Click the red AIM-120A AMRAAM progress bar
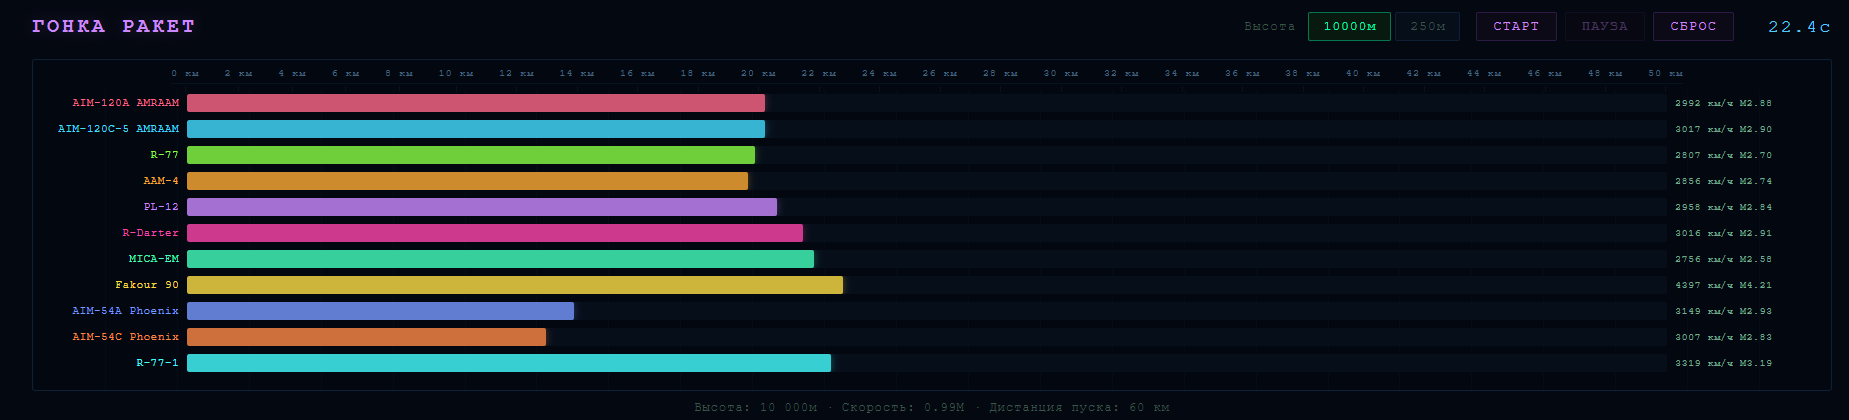The height and width of the screenshot is (420, 1849). point(475,103)
